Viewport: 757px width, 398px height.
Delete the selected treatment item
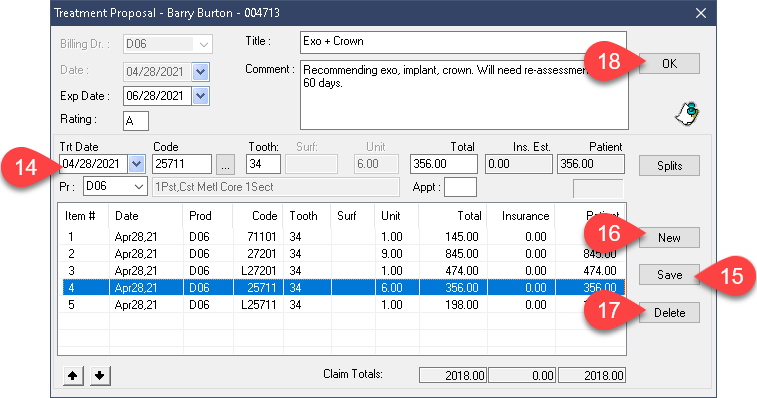coord(669,313)
